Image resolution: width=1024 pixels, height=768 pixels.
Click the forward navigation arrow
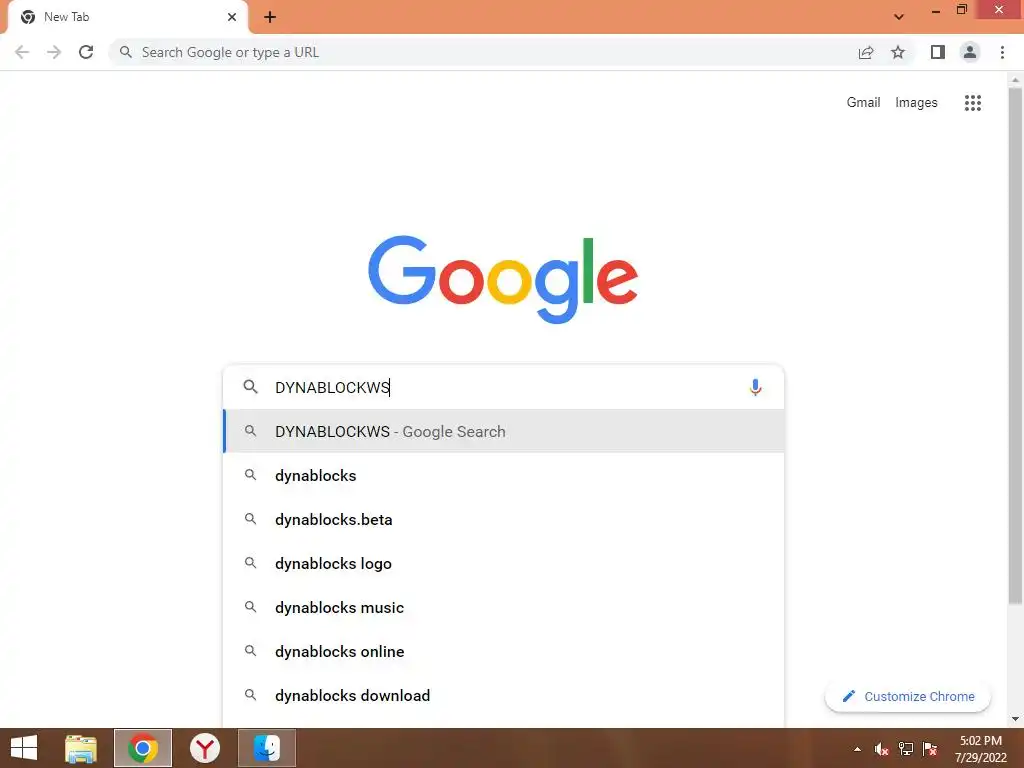pos(54,52)
